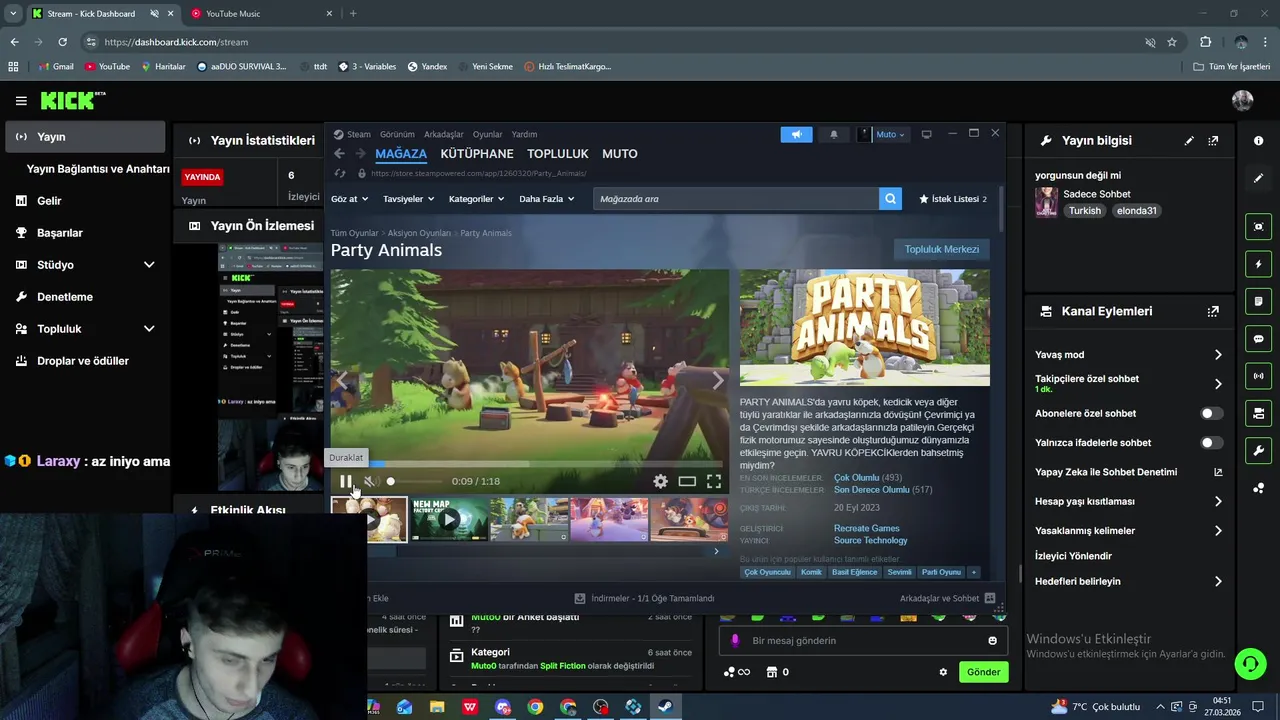1280x720 pixels.
Task: Show next screenshot with right arrow
Action: pyautogui.click(x=717, y=381)
